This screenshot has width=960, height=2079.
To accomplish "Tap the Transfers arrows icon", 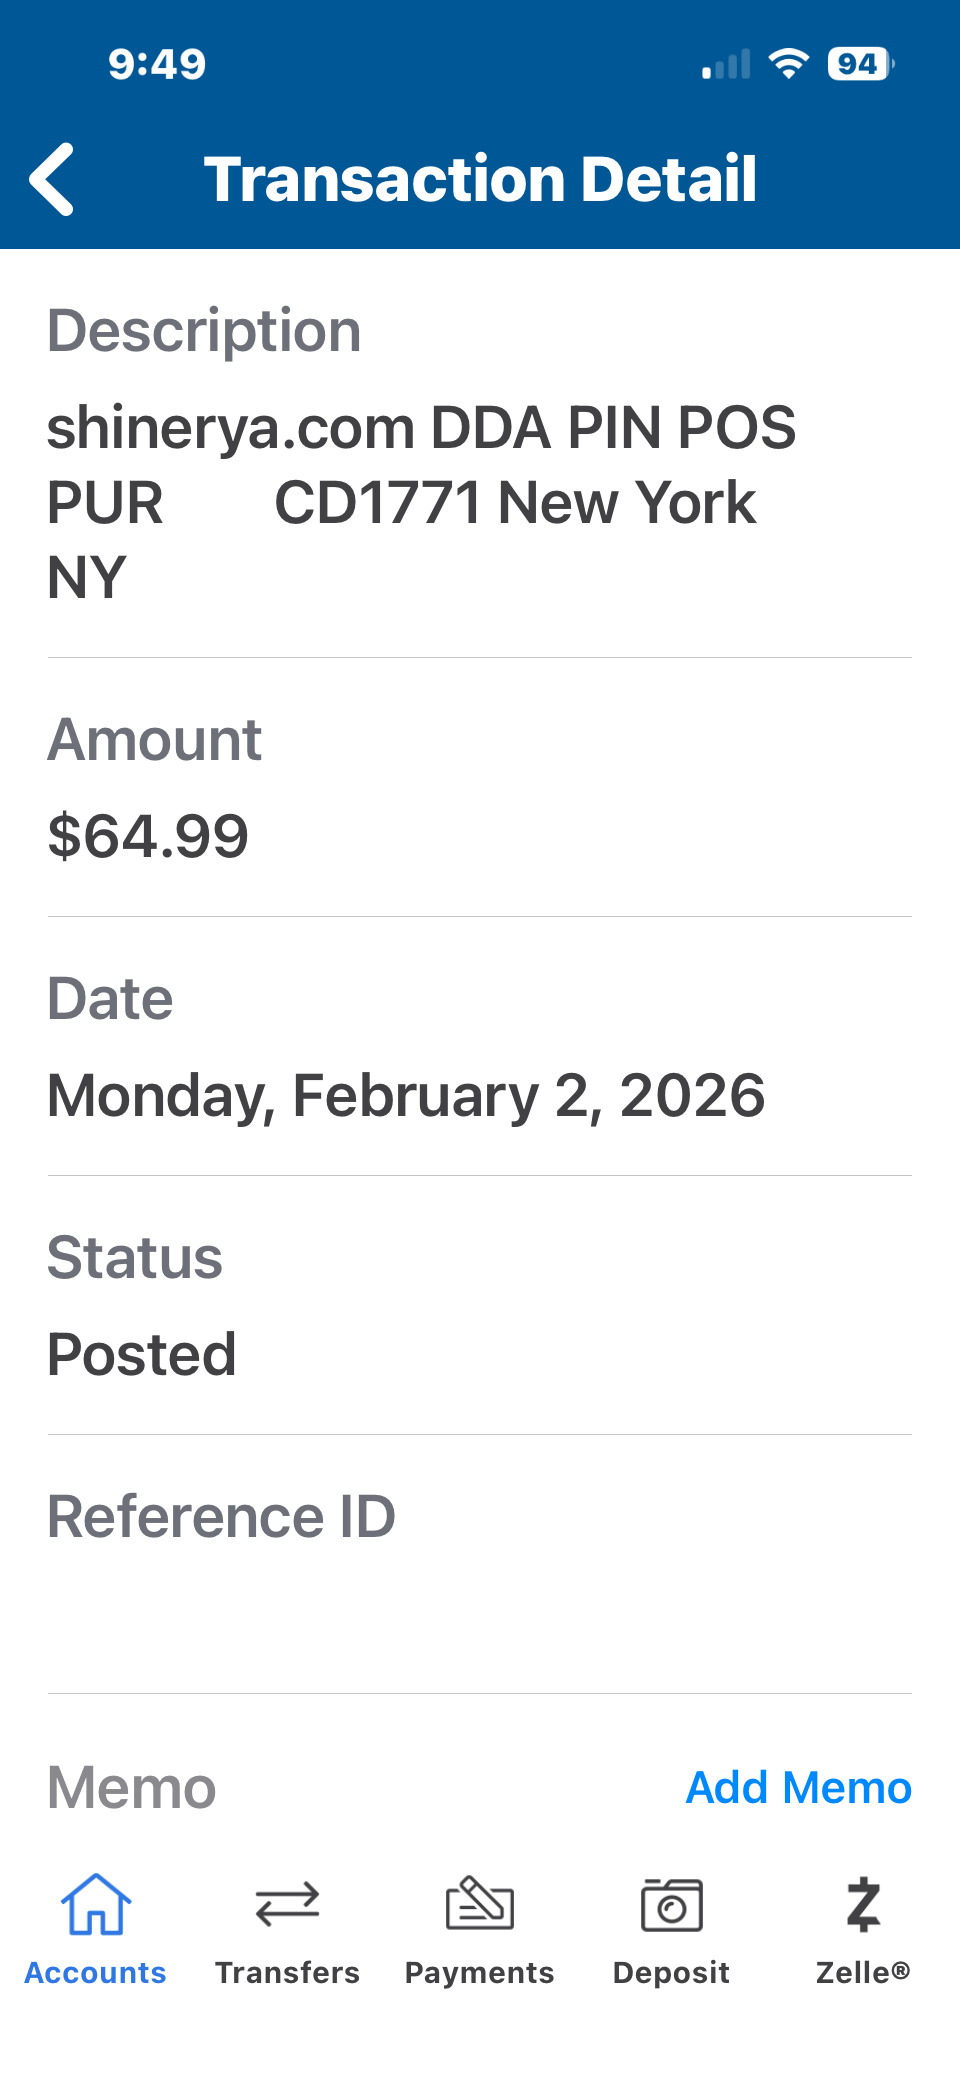I will point(287,1904).
